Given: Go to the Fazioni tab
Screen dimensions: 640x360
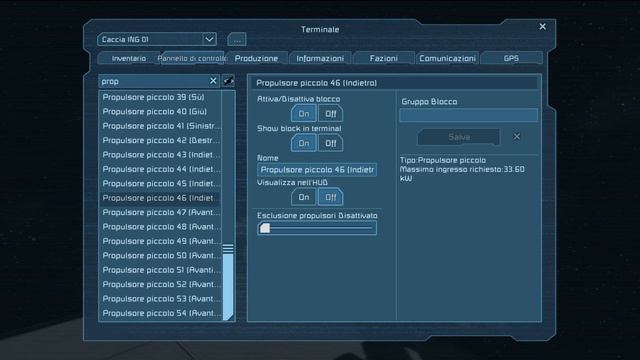Looking at the screenshot, I should click(384, 58).
